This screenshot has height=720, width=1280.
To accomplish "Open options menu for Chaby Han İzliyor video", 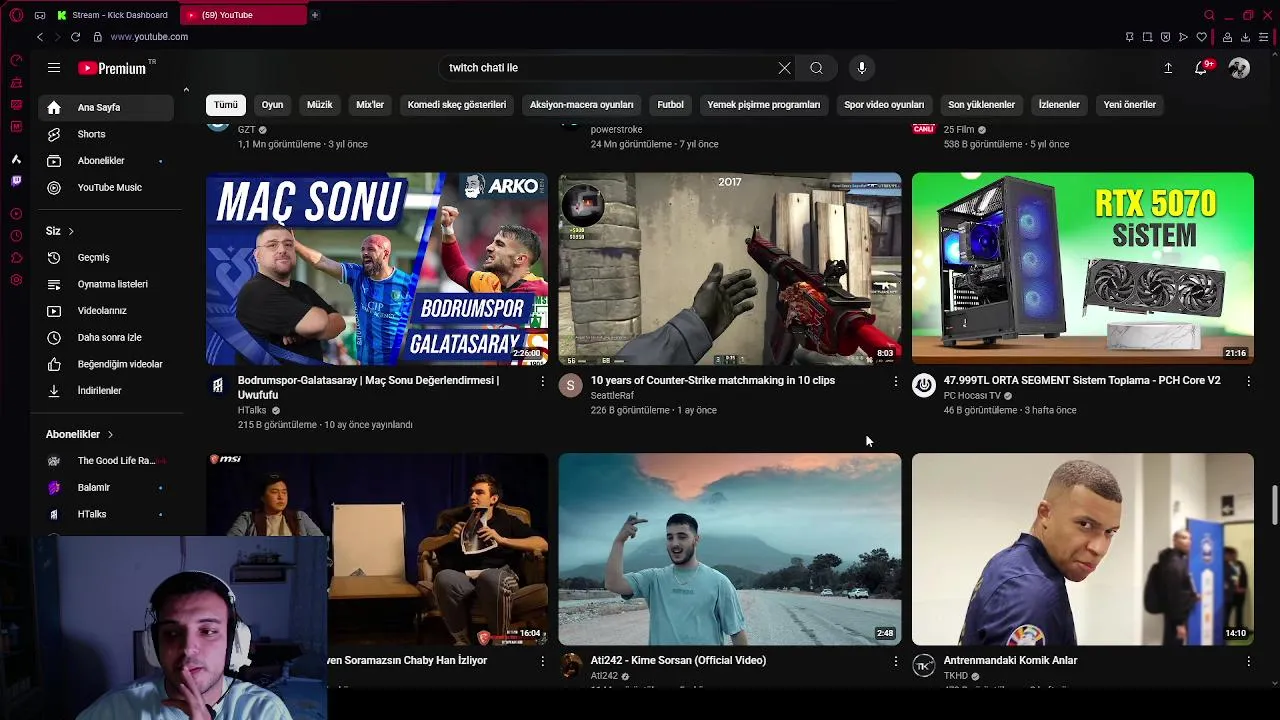I will coord(543,661).
